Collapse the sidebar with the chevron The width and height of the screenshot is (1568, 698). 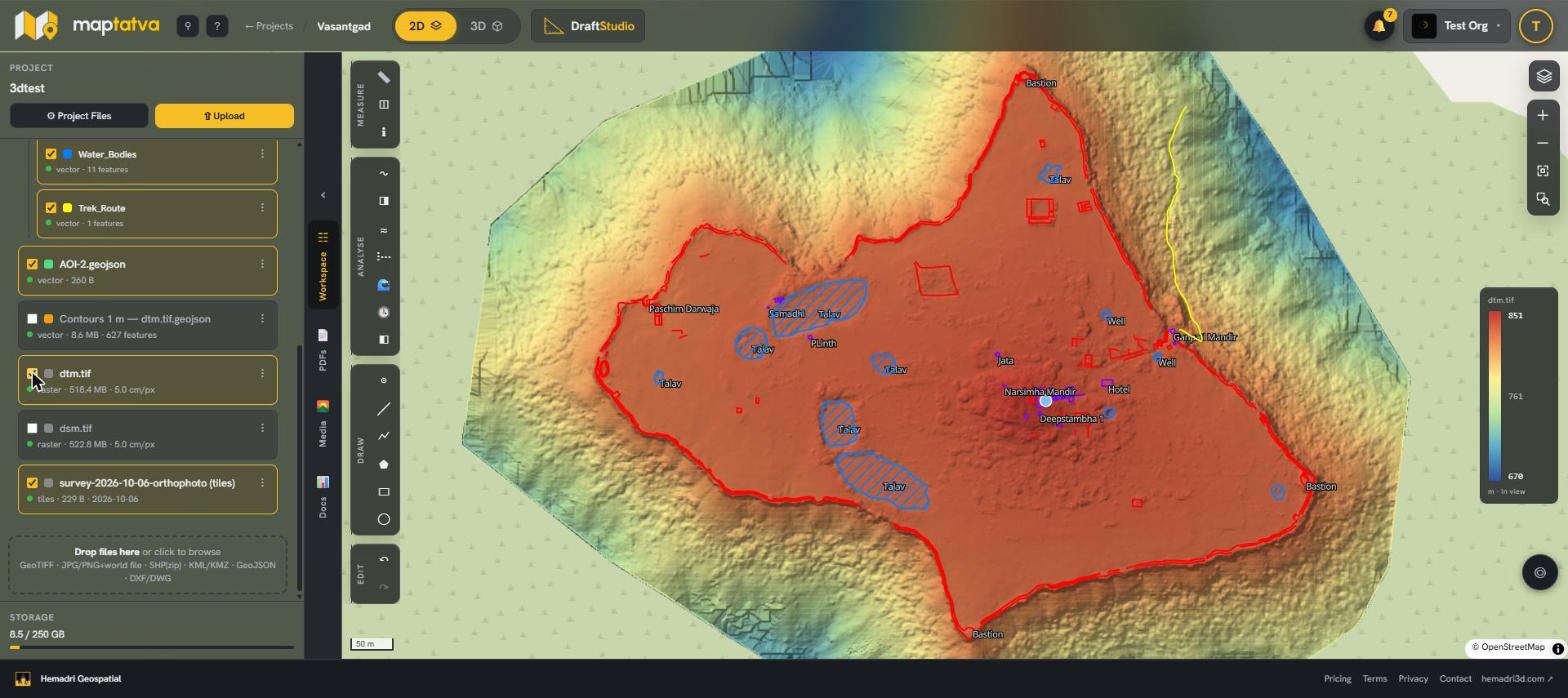(x=322, y=195)
